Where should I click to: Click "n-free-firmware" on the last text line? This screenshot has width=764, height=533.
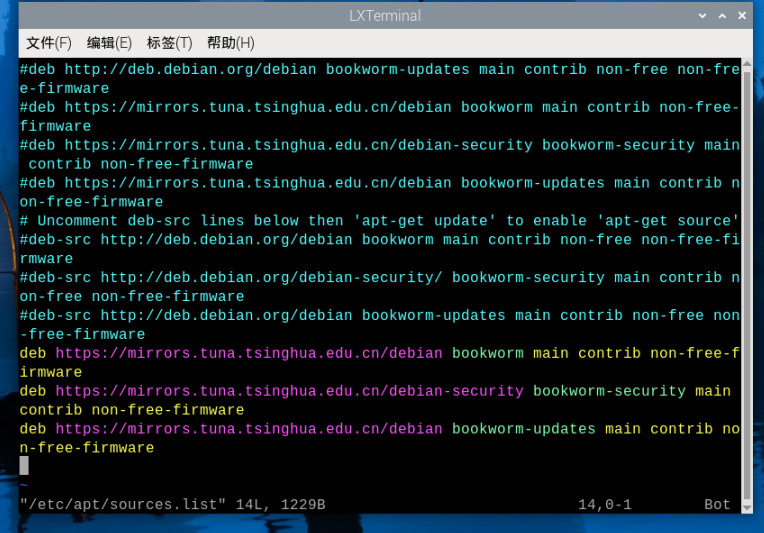coord(87,448)
